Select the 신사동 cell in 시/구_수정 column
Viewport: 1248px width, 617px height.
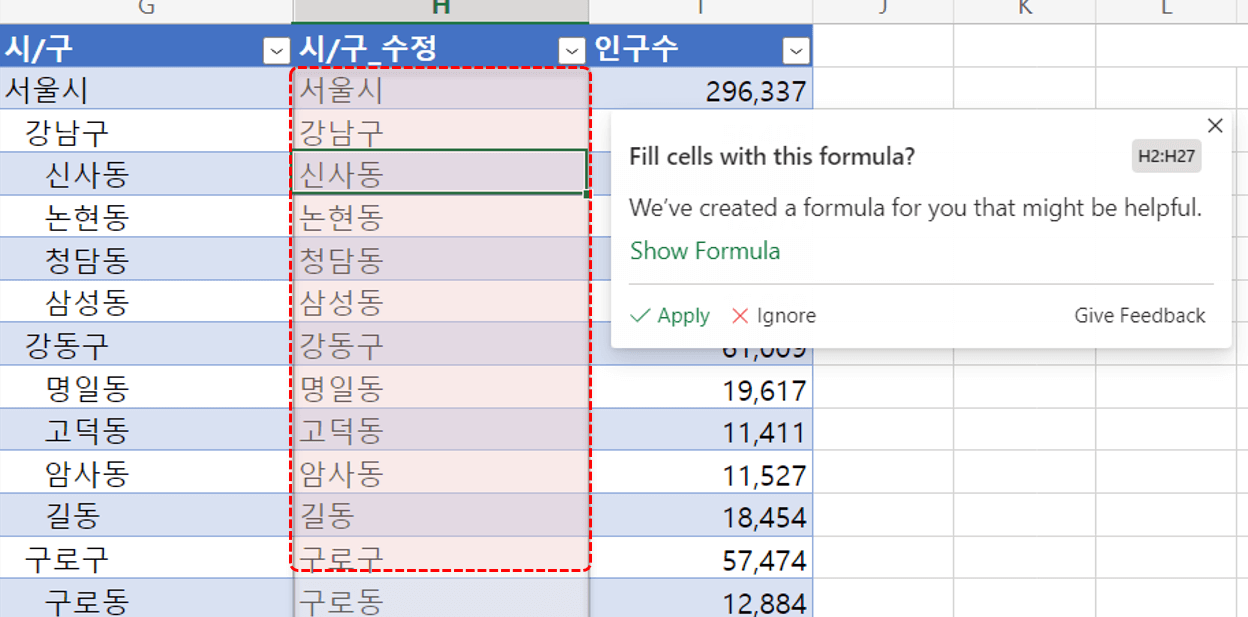pyautogui.click(x=441, y=174)
